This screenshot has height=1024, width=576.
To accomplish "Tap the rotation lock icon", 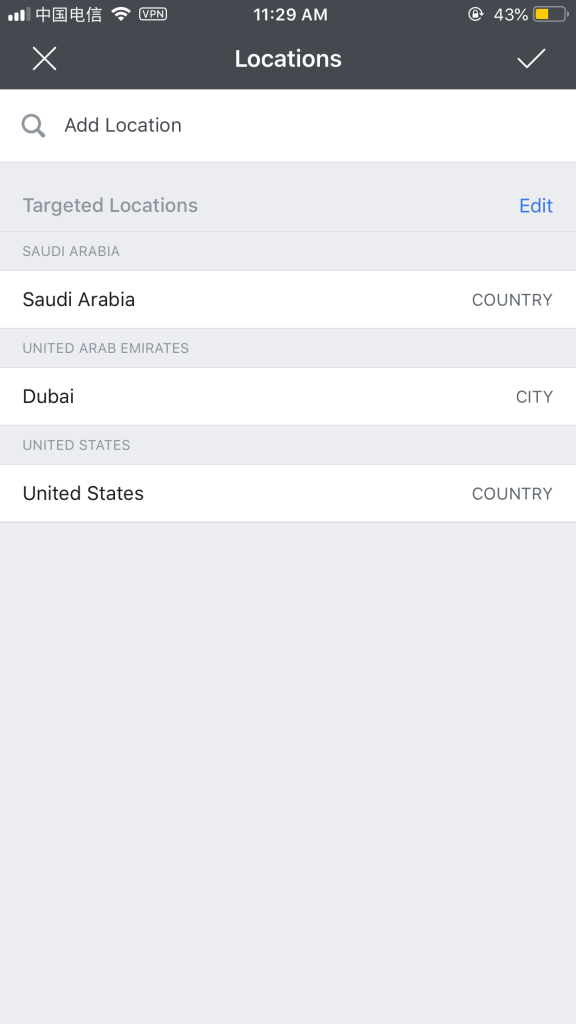I will click(x=476, y=14).
